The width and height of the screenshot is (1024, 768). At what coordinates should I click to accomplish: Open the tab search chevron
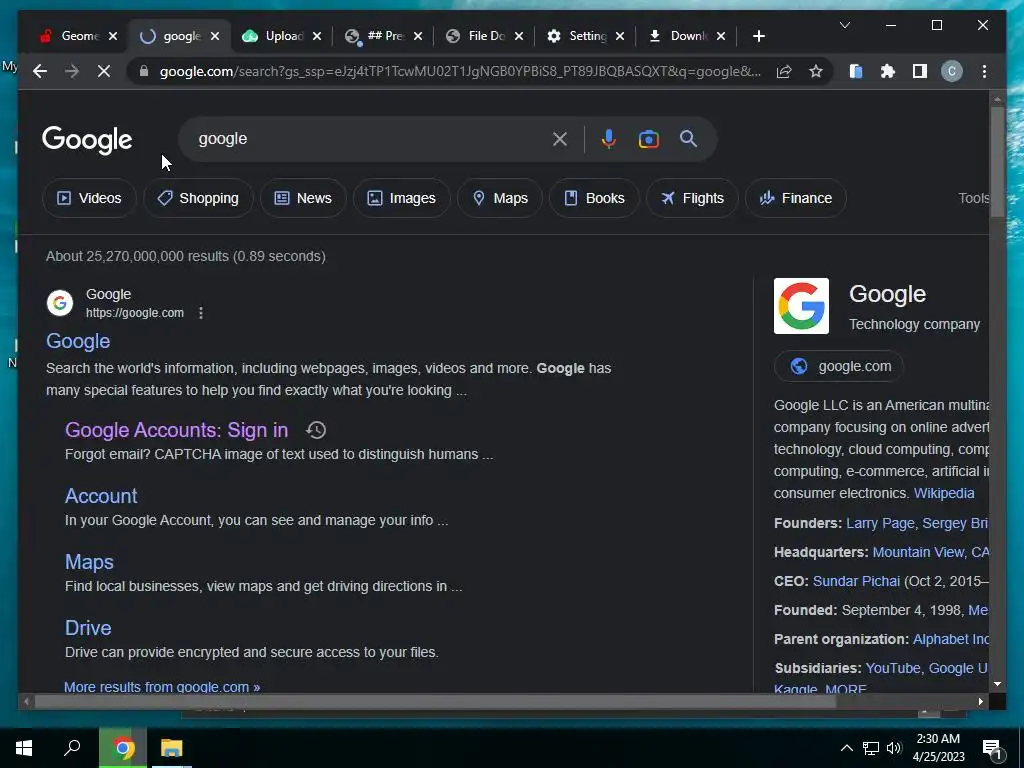pos(844,25)
